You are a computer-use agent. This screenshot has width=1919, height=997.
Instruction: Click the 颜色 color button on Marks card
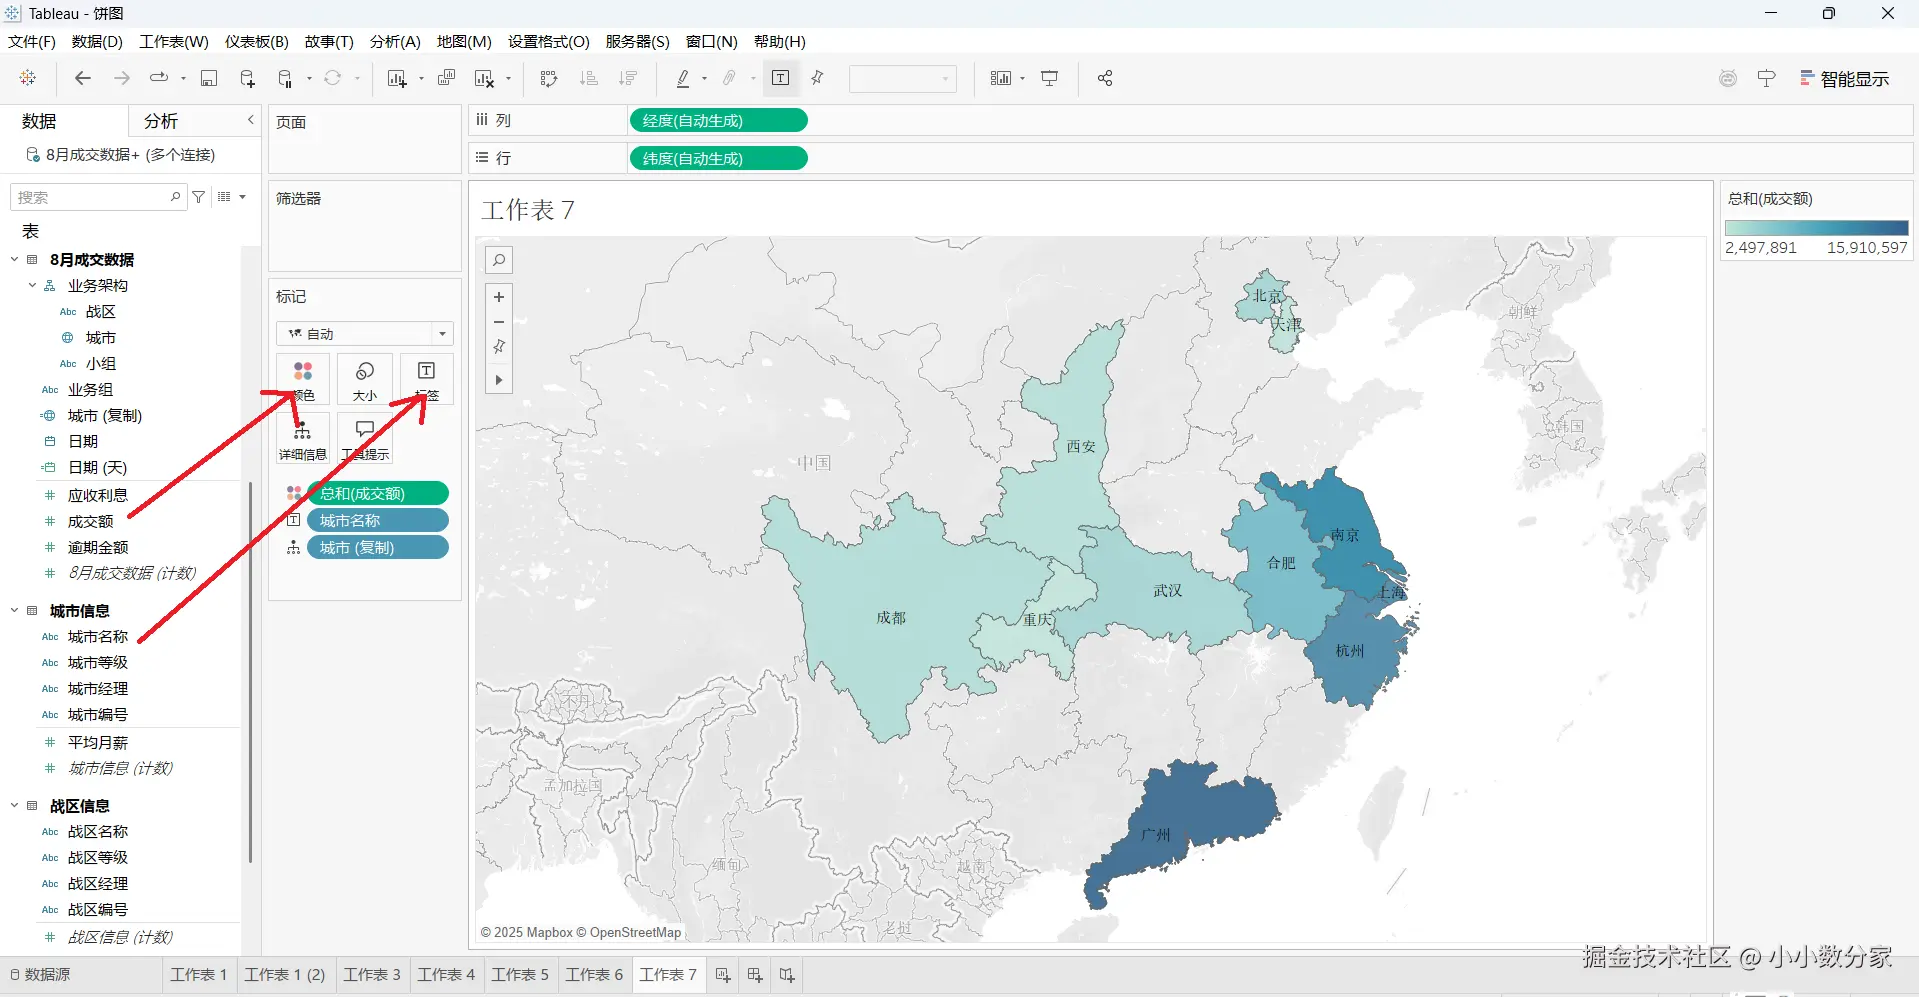pyautogui.click(x=303, y=380)
